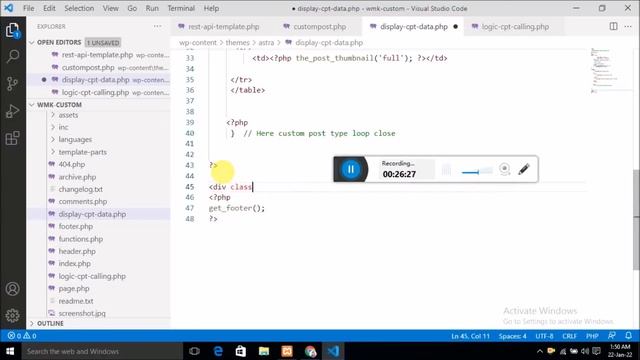Open the File menu

[x=29, y=8]
